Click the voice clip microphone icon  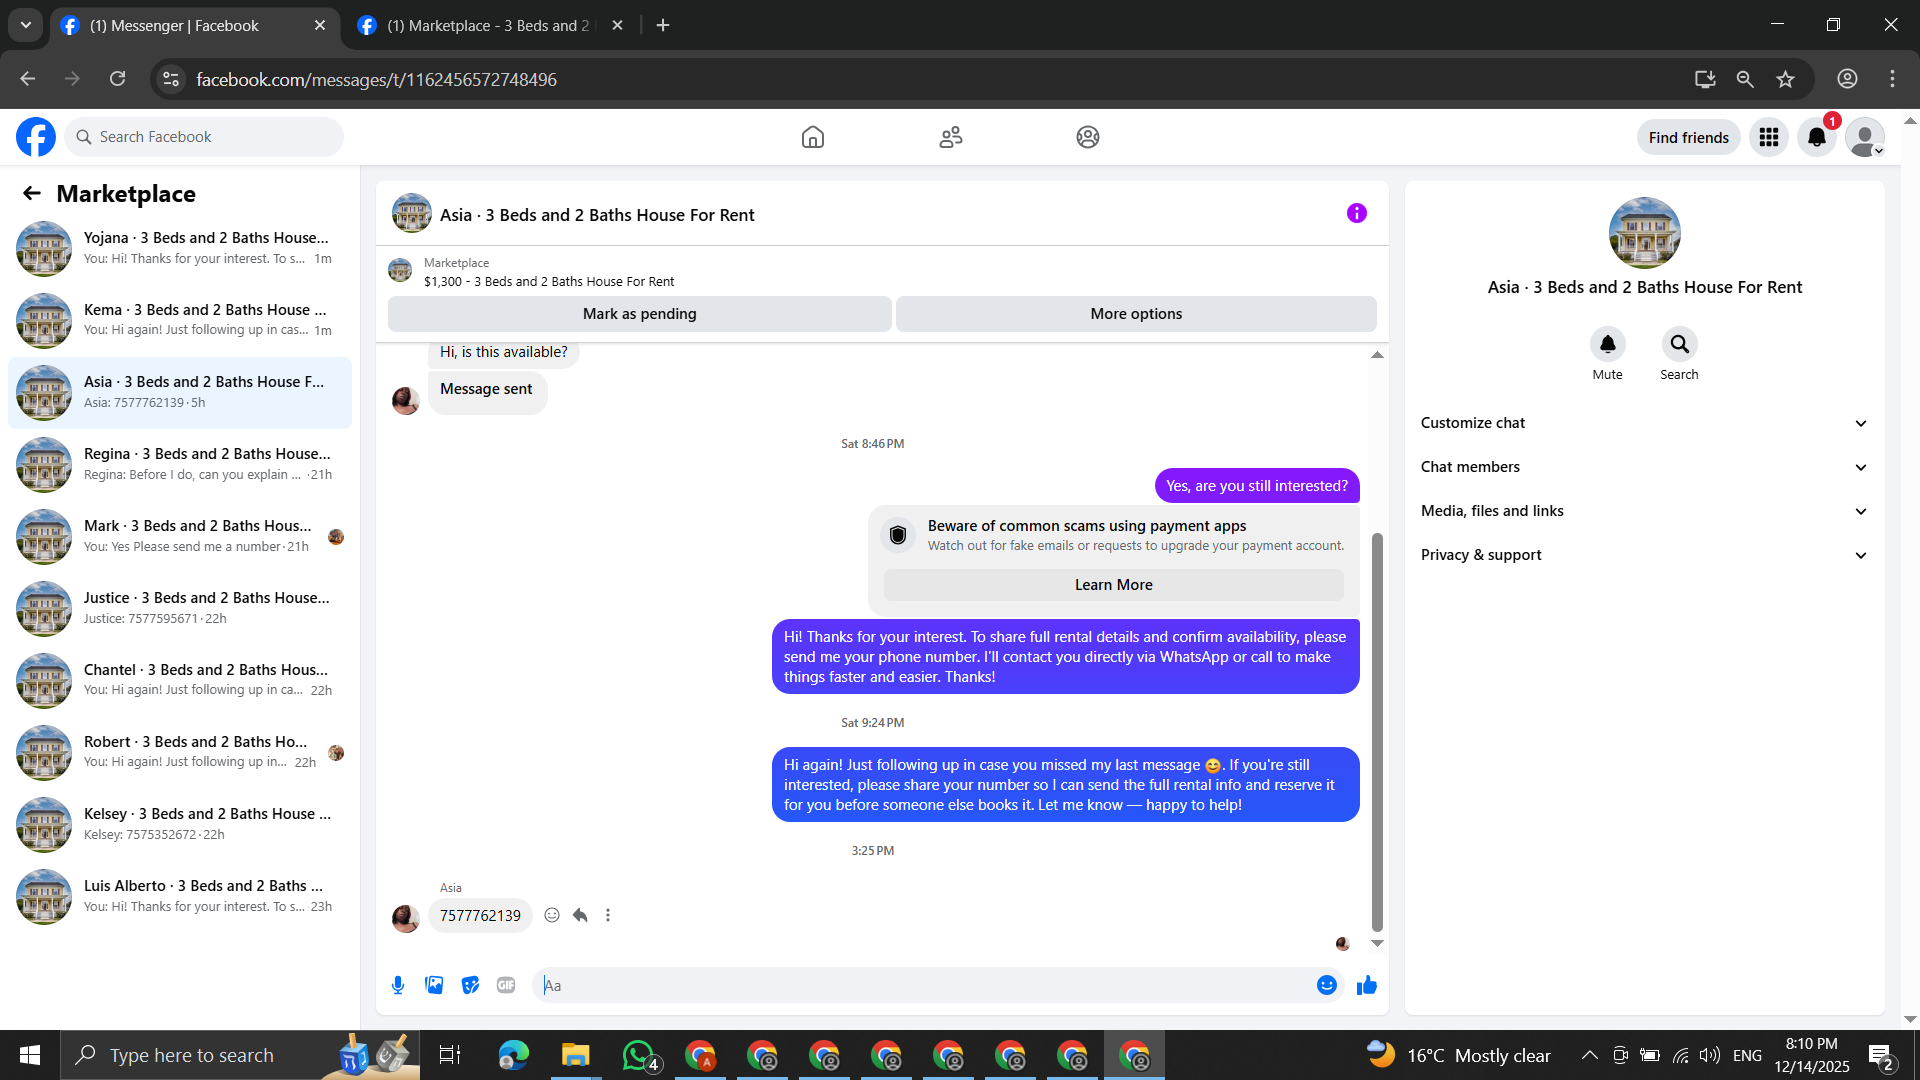tap(398, 985)
